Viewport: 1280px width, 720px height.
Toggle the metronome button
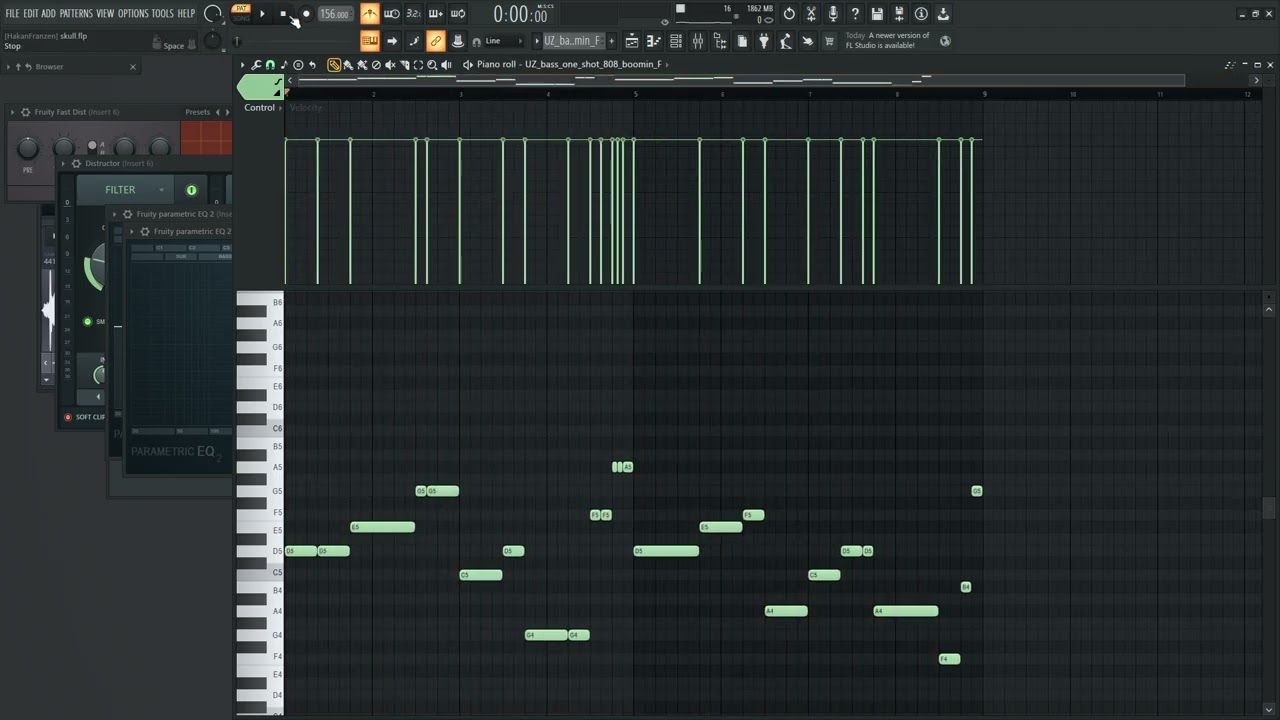click(370, 14)
